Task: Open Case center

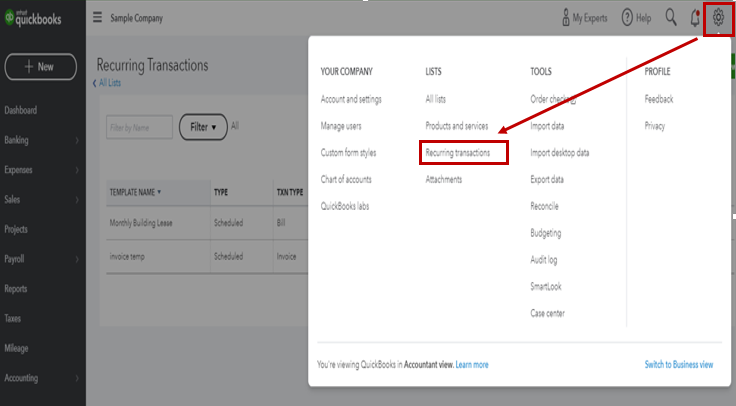Action: pos(547,313)
